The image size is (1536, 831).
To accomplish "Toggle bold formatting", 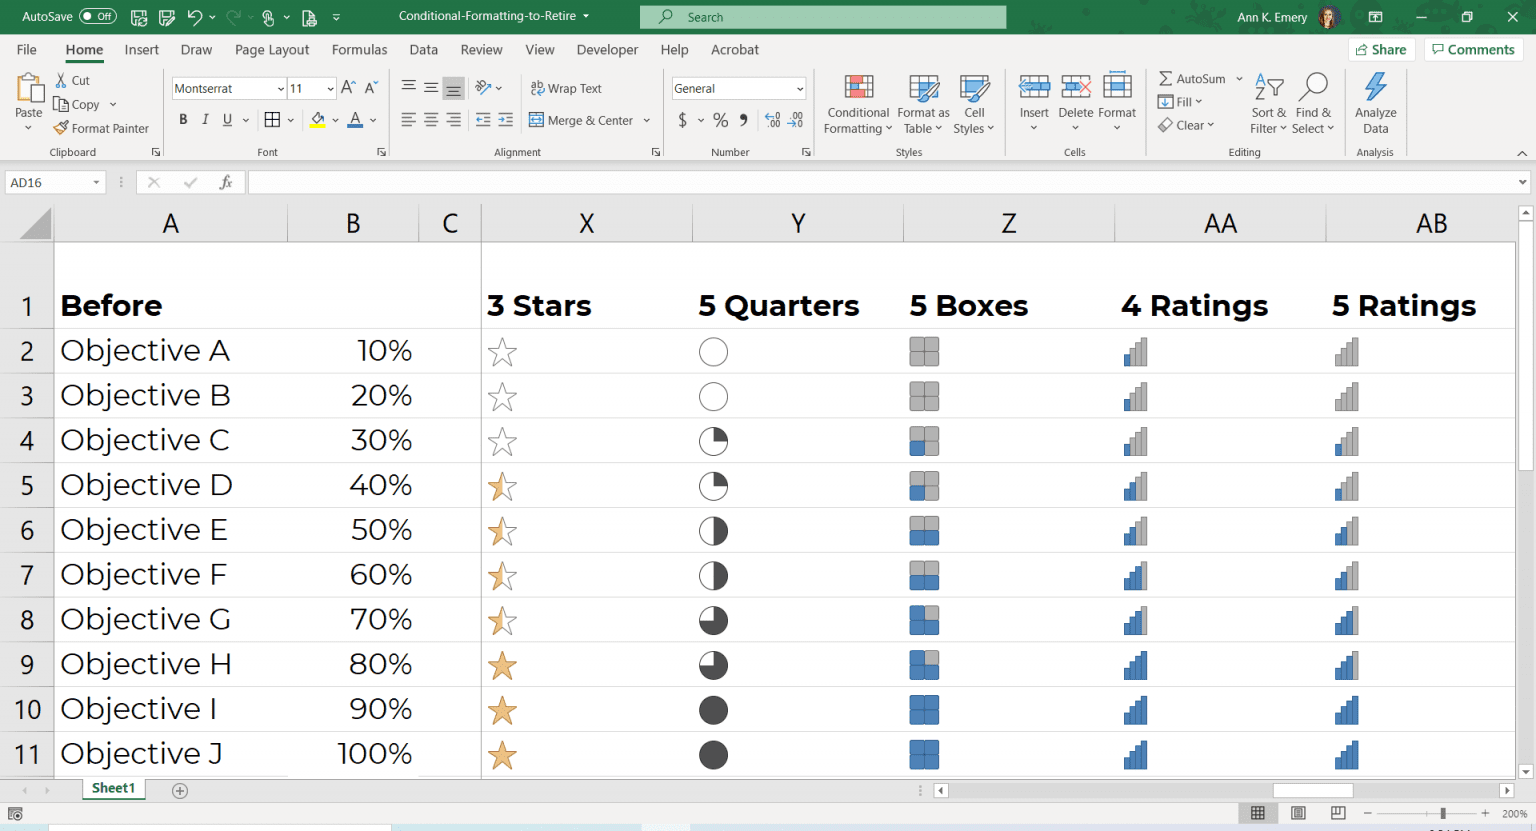I will pos(183,119).
